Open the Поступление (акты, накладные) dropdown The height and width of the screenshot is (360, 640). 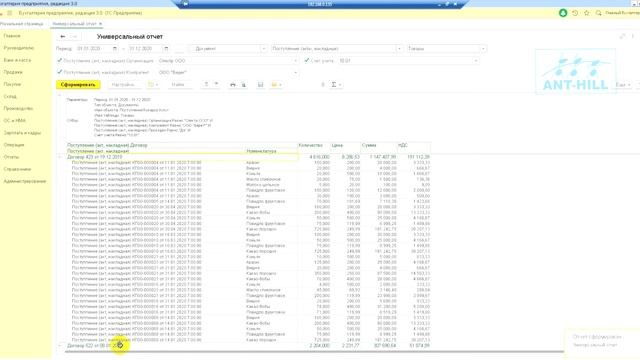(400, 49)
